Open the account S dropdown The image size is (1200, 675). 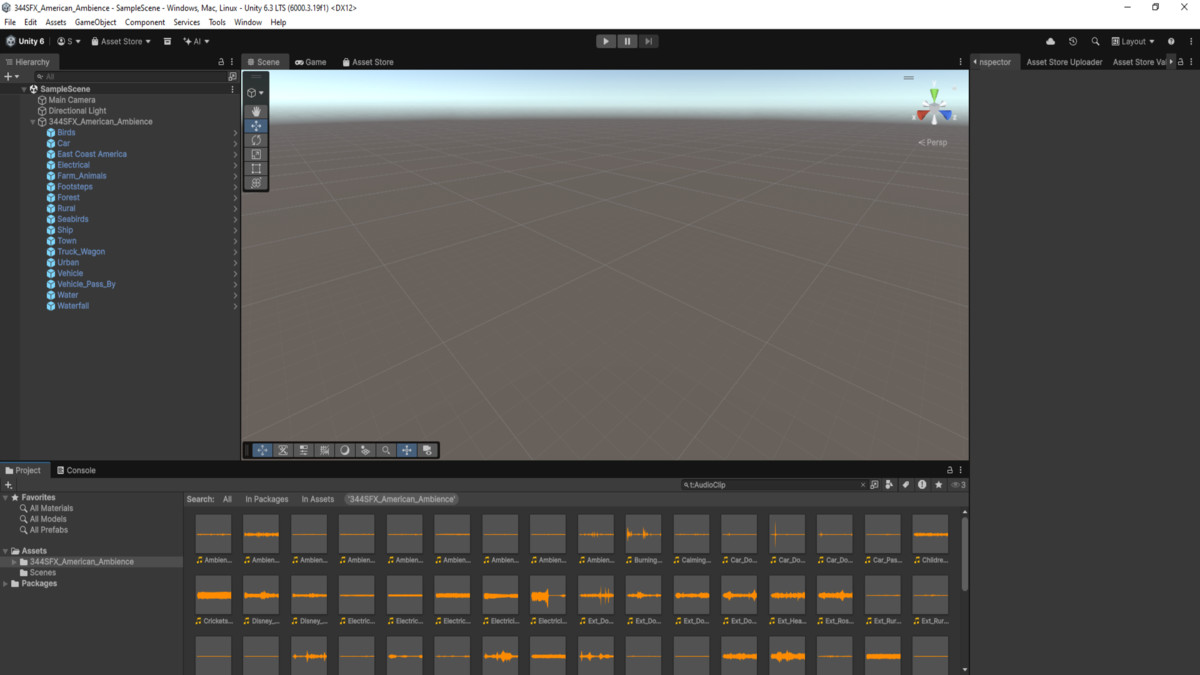click(69, 42)
